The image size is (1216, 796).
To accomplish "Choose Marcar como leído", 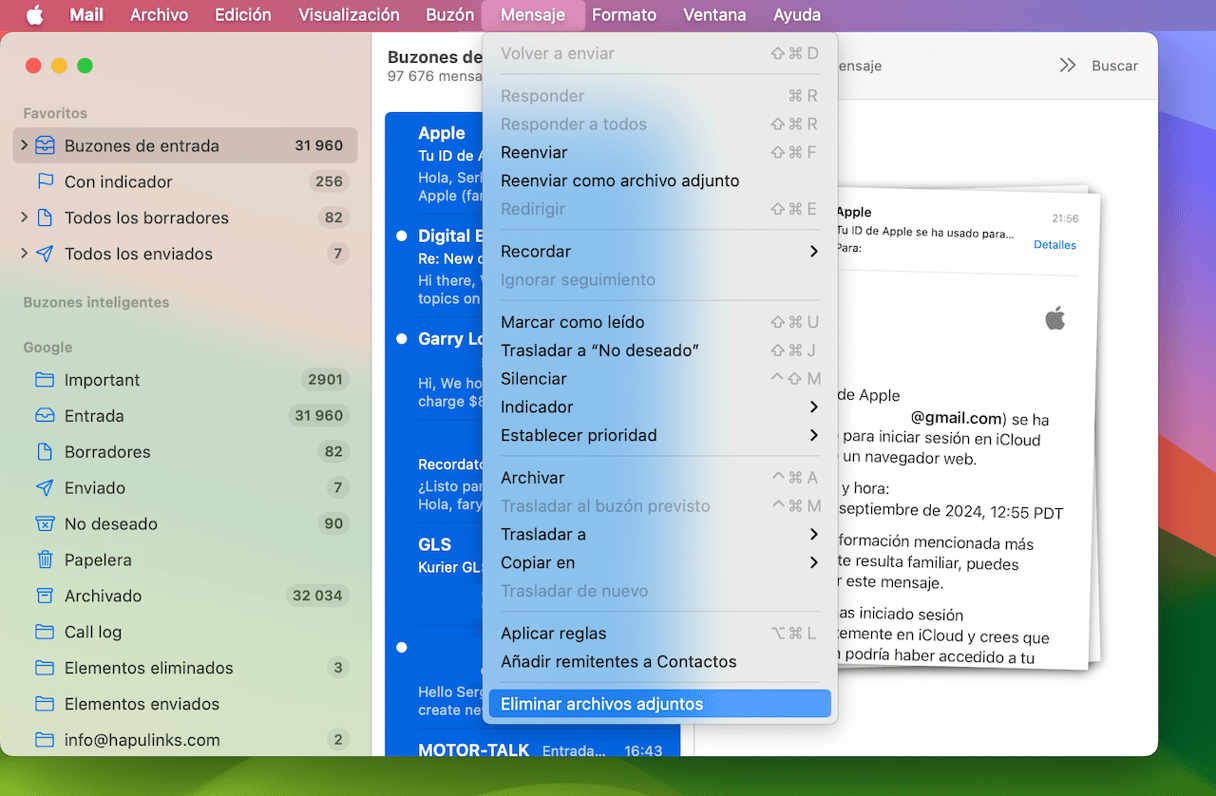I will 660,322.
